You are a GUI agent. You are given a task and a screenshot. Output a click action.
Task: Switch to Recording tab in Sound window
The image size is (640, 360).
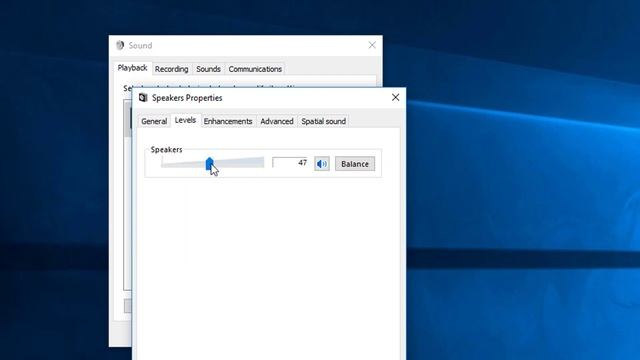(171, 69)
